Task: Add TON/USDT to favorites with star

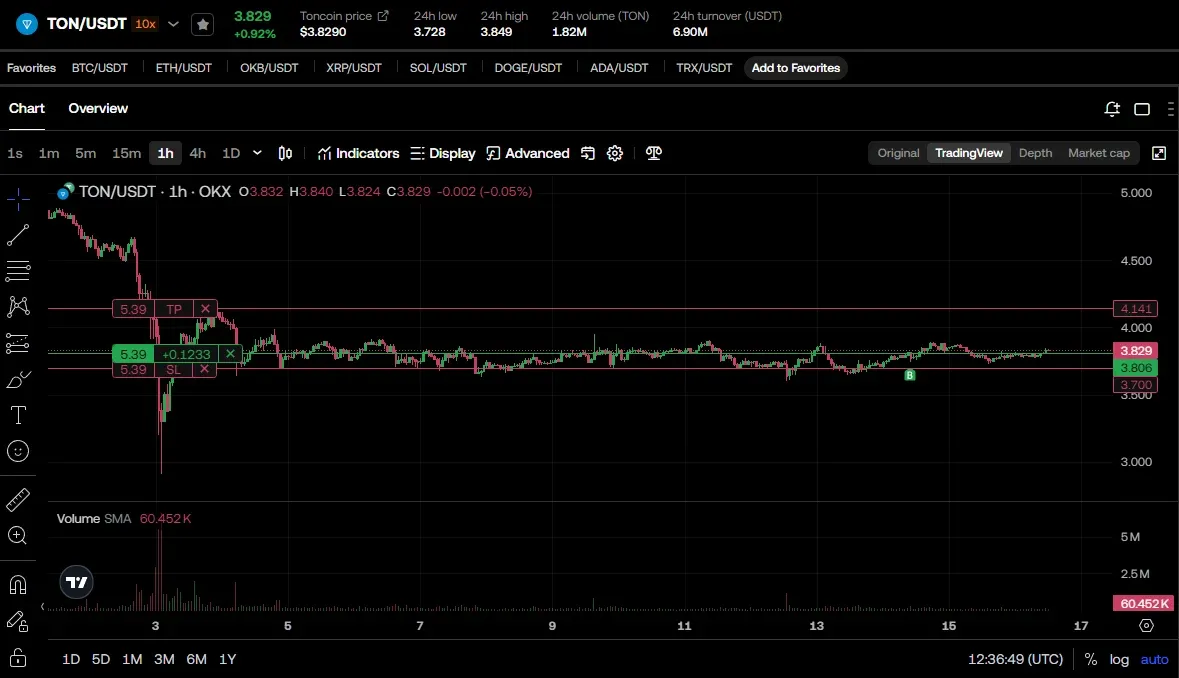Action: pos(203,24)
